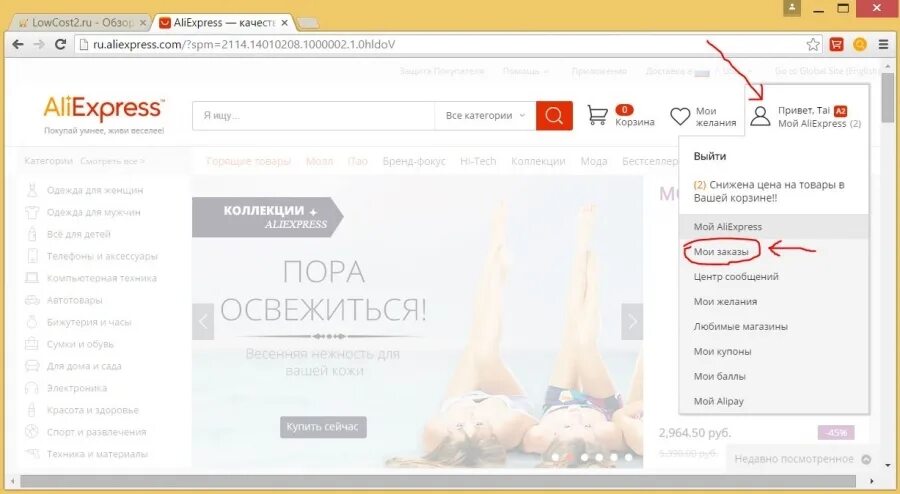Image resolution: width=900 pixels, height=494 pixels.
Task: Bookmark this page with the star icon
Action: 813,44
